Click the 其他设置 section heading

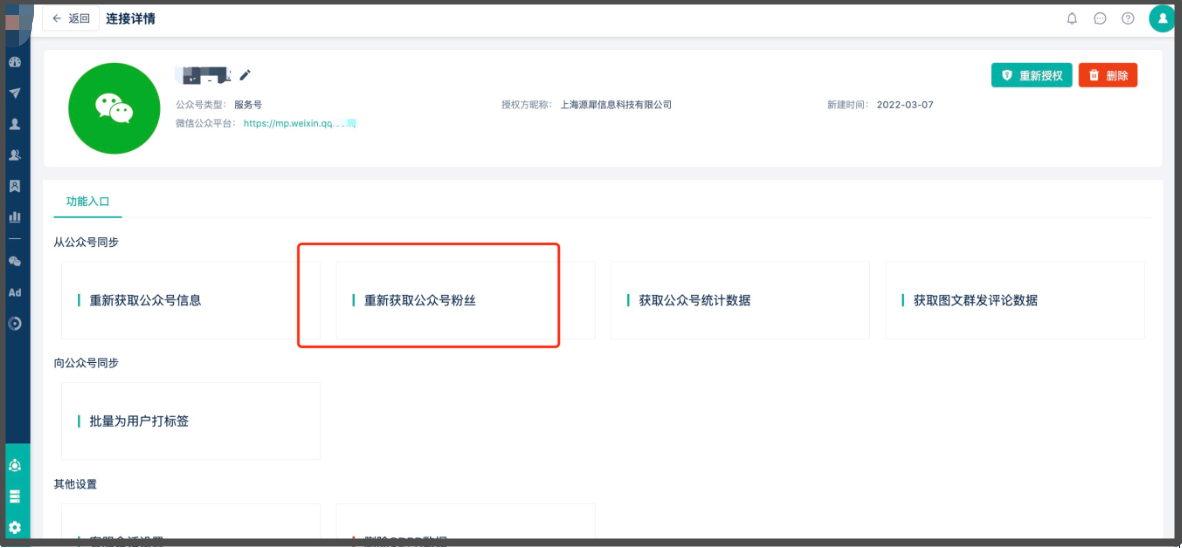click(75, 483)
